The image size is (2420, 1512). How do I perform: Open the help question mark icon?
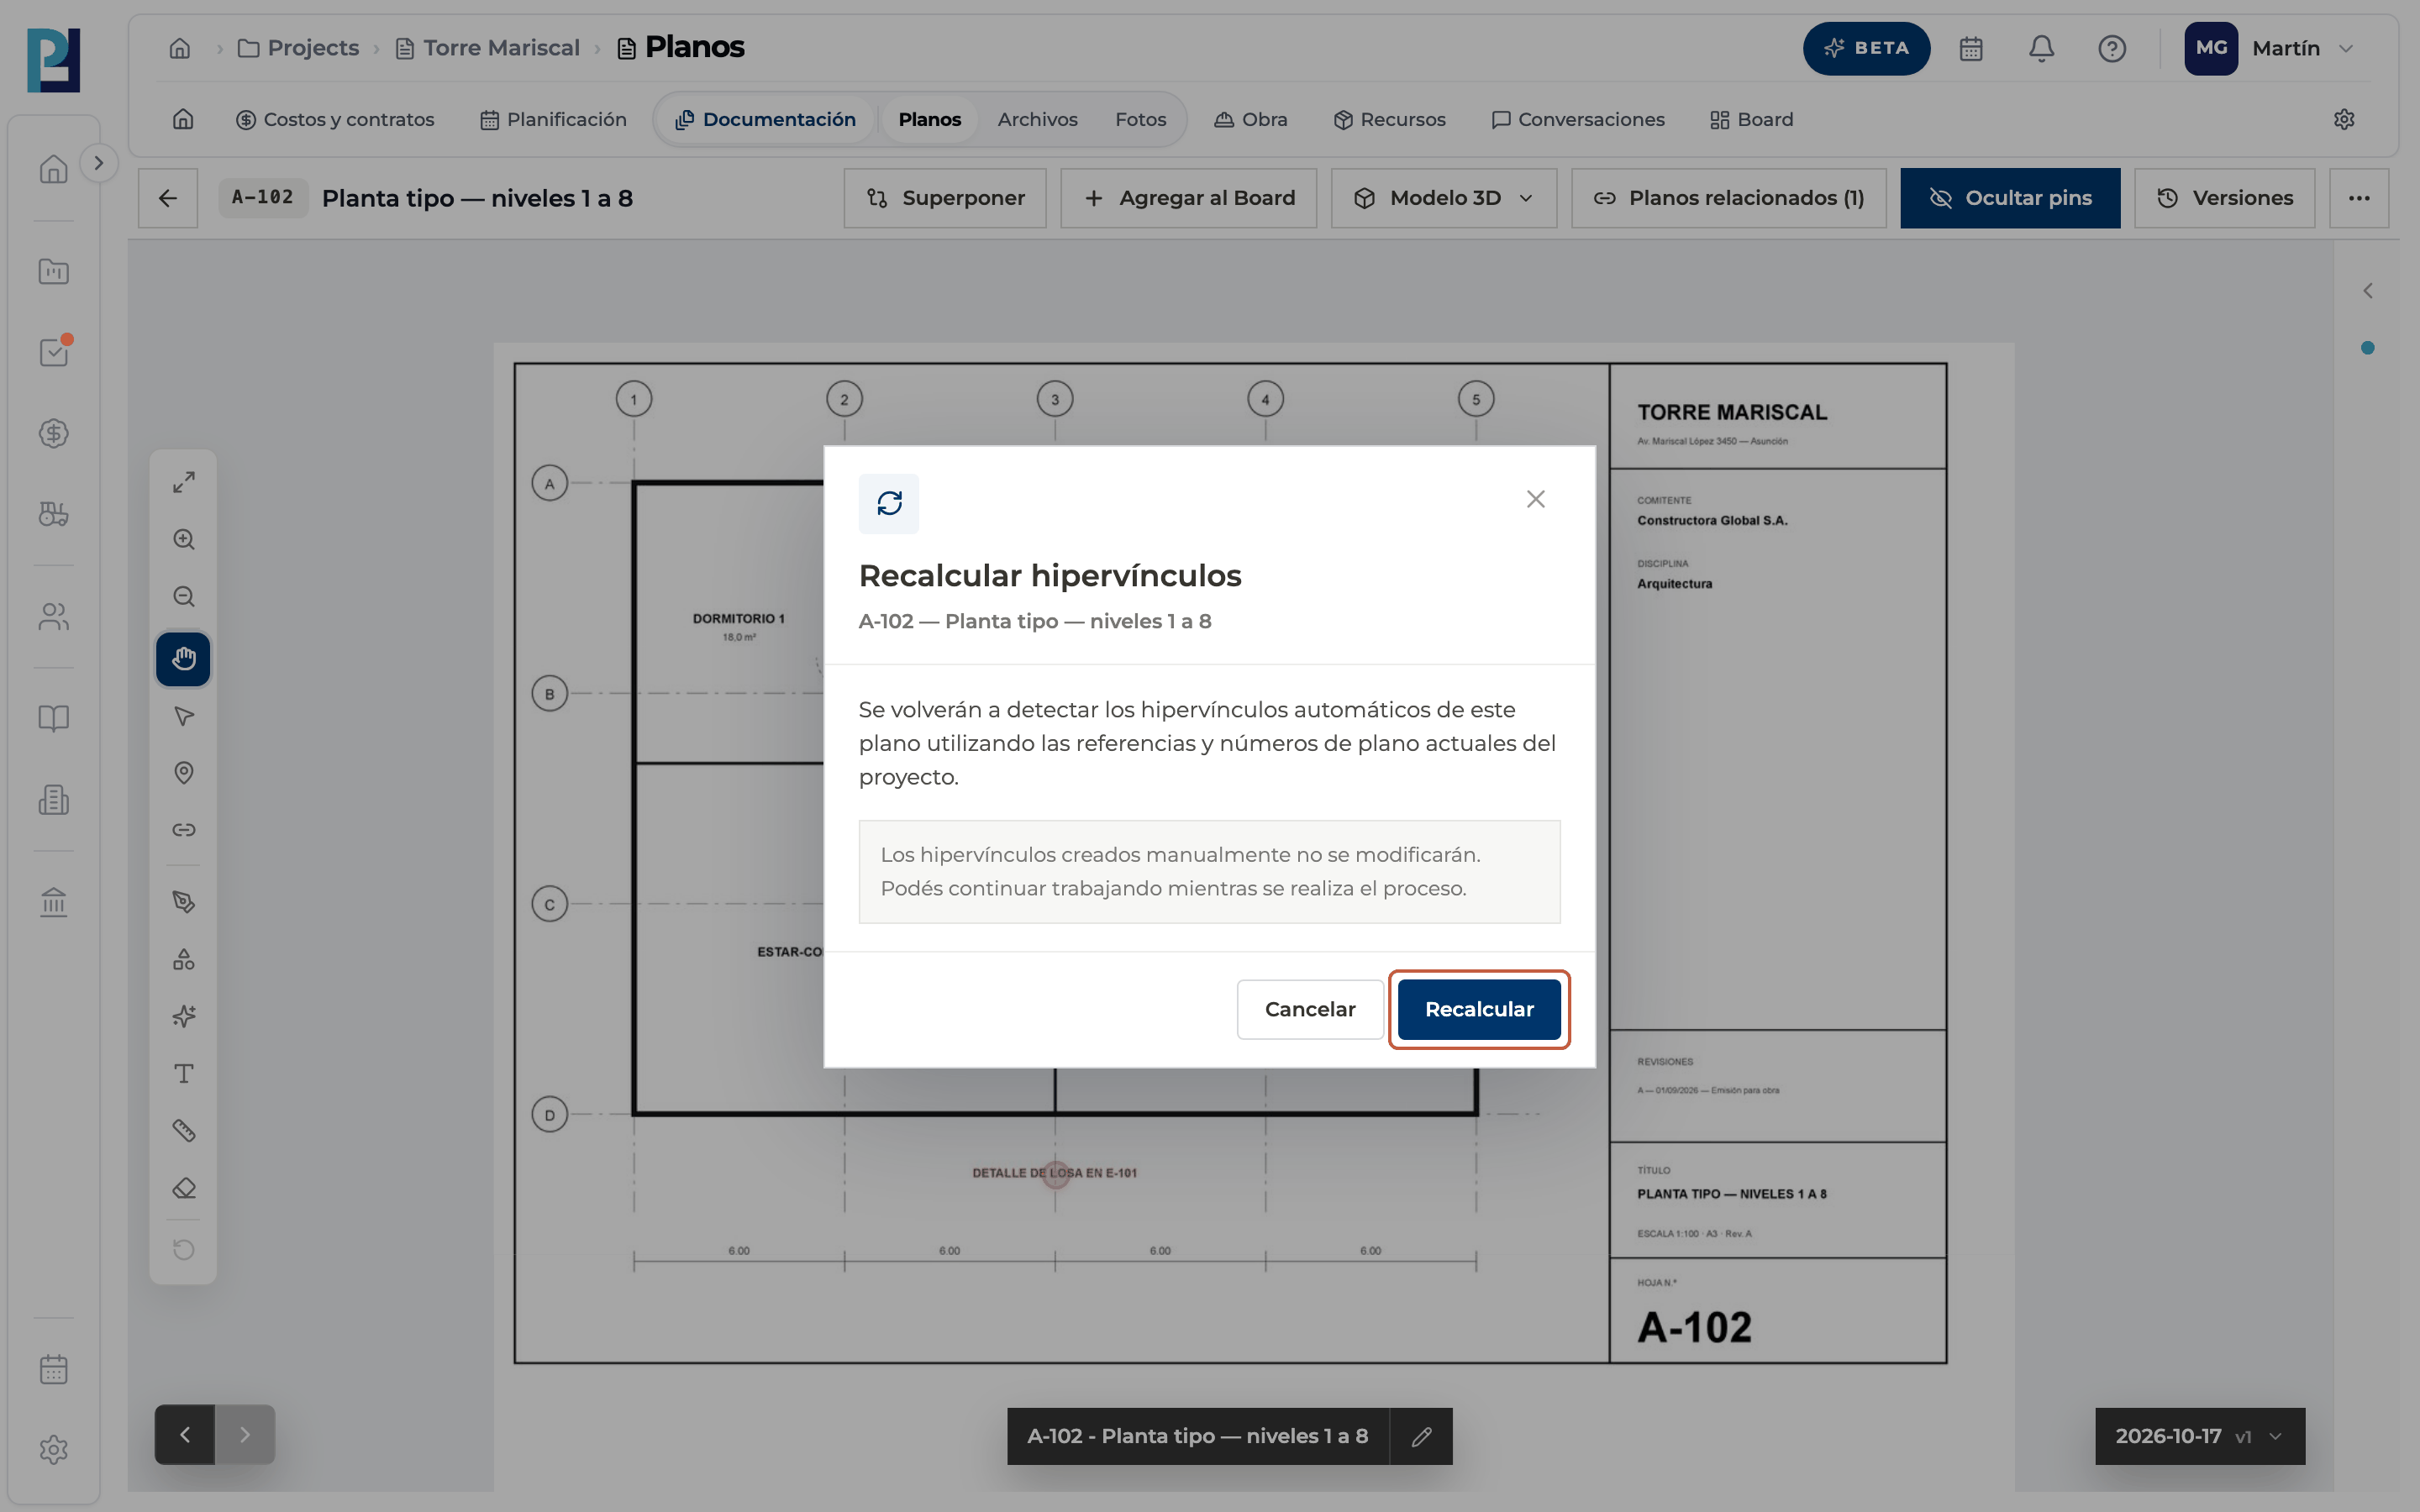(x=2112, y=48)
